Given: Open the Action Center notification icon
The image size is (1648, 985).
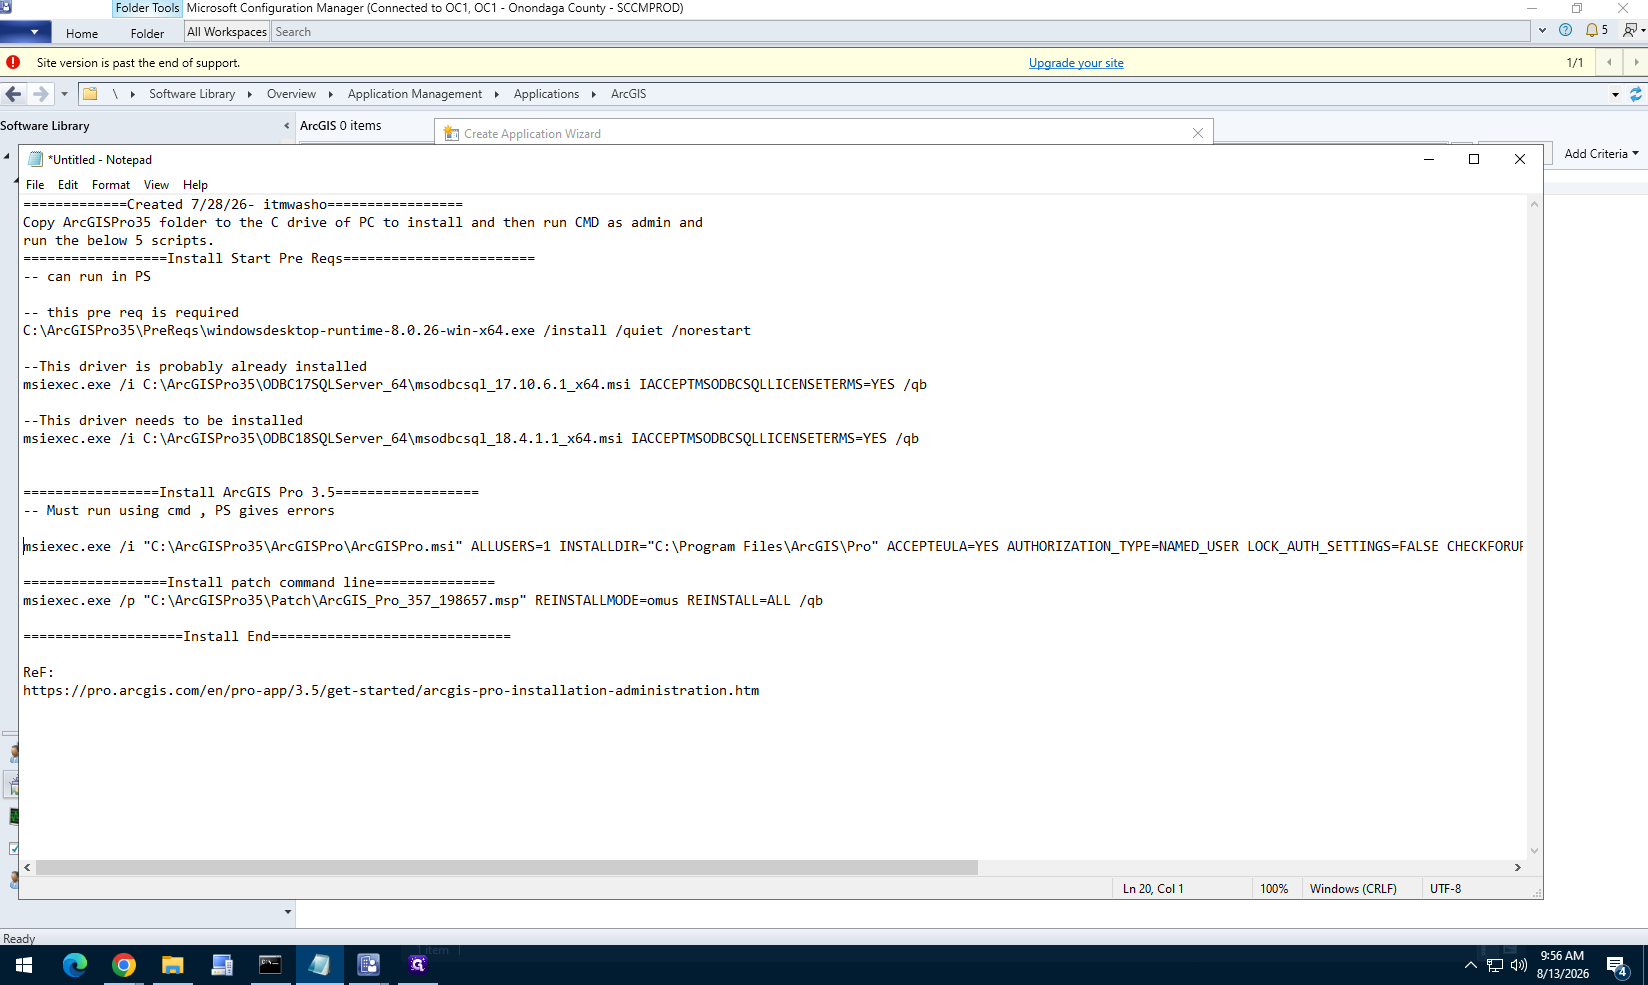Looking at the screenshot, I should click(1617, 966).
